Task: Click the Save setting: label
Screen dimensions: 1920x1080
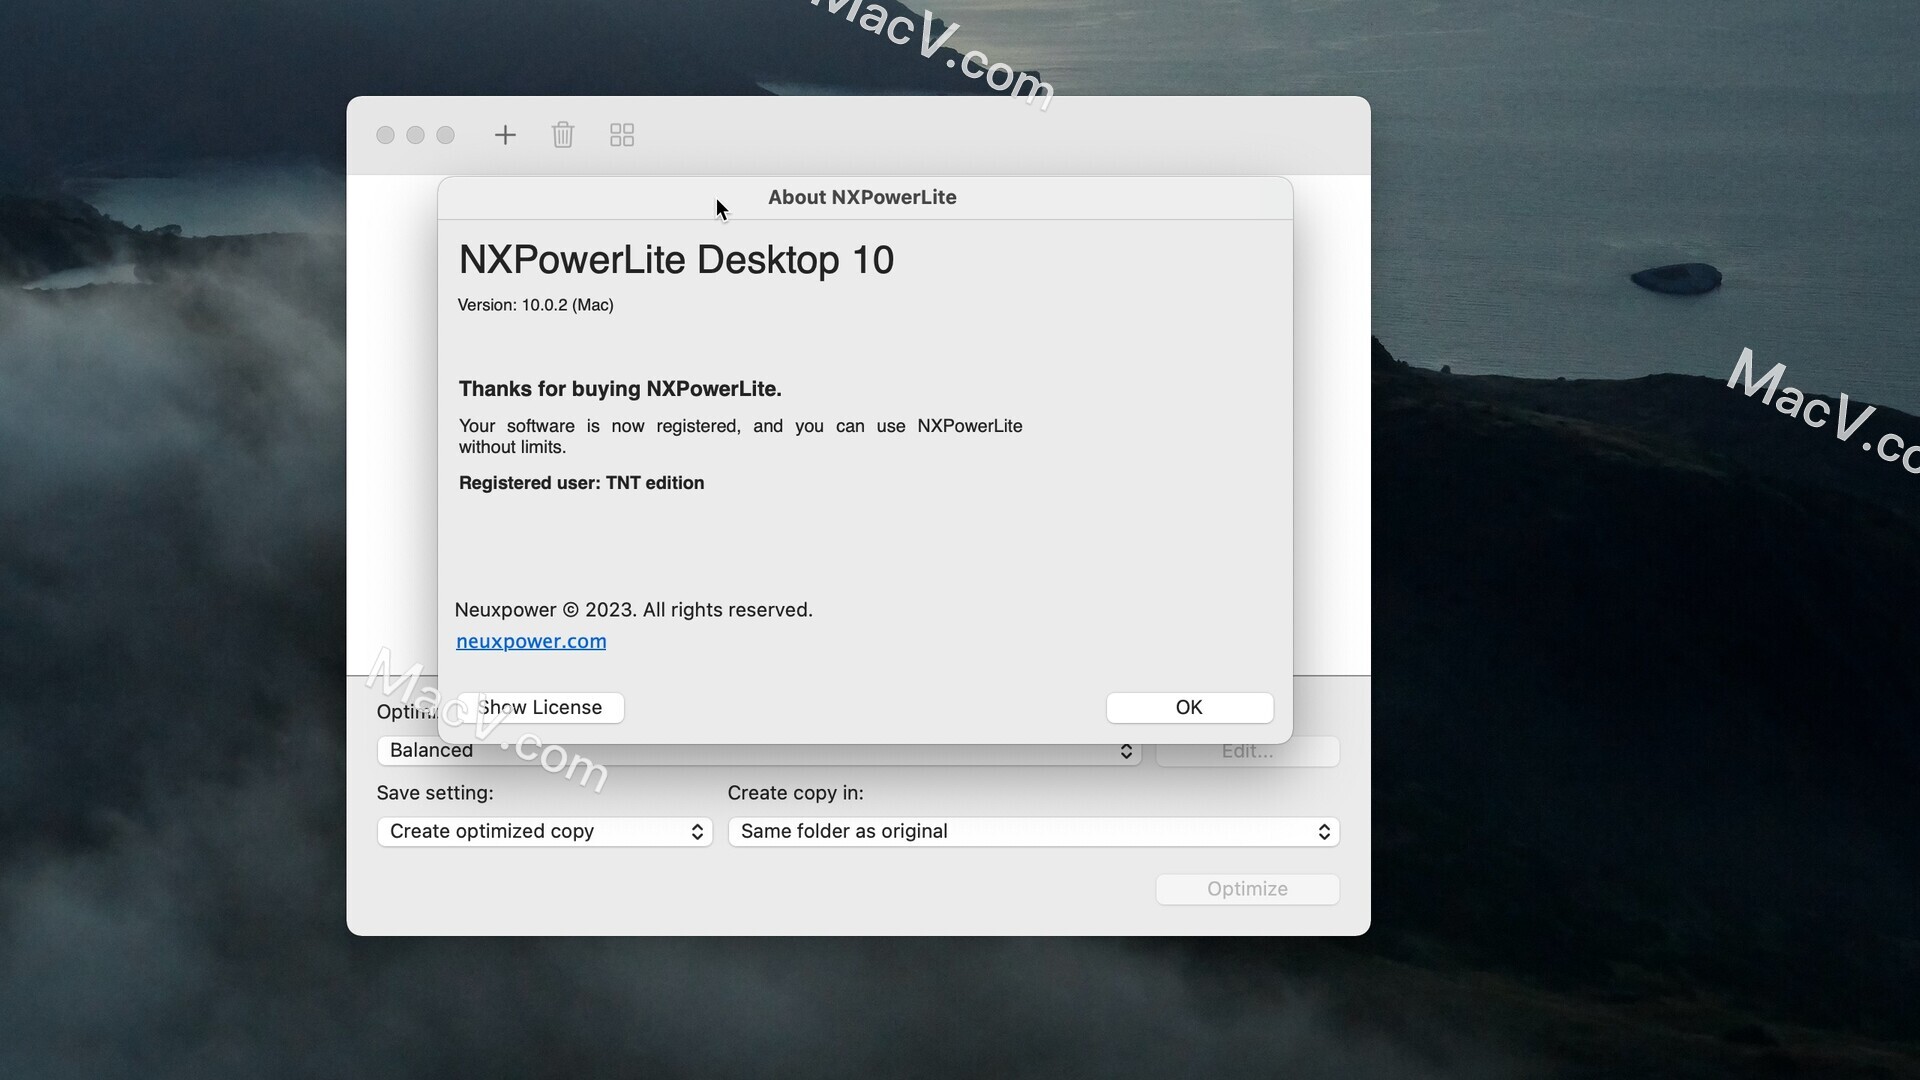Action: click(435, 793)
